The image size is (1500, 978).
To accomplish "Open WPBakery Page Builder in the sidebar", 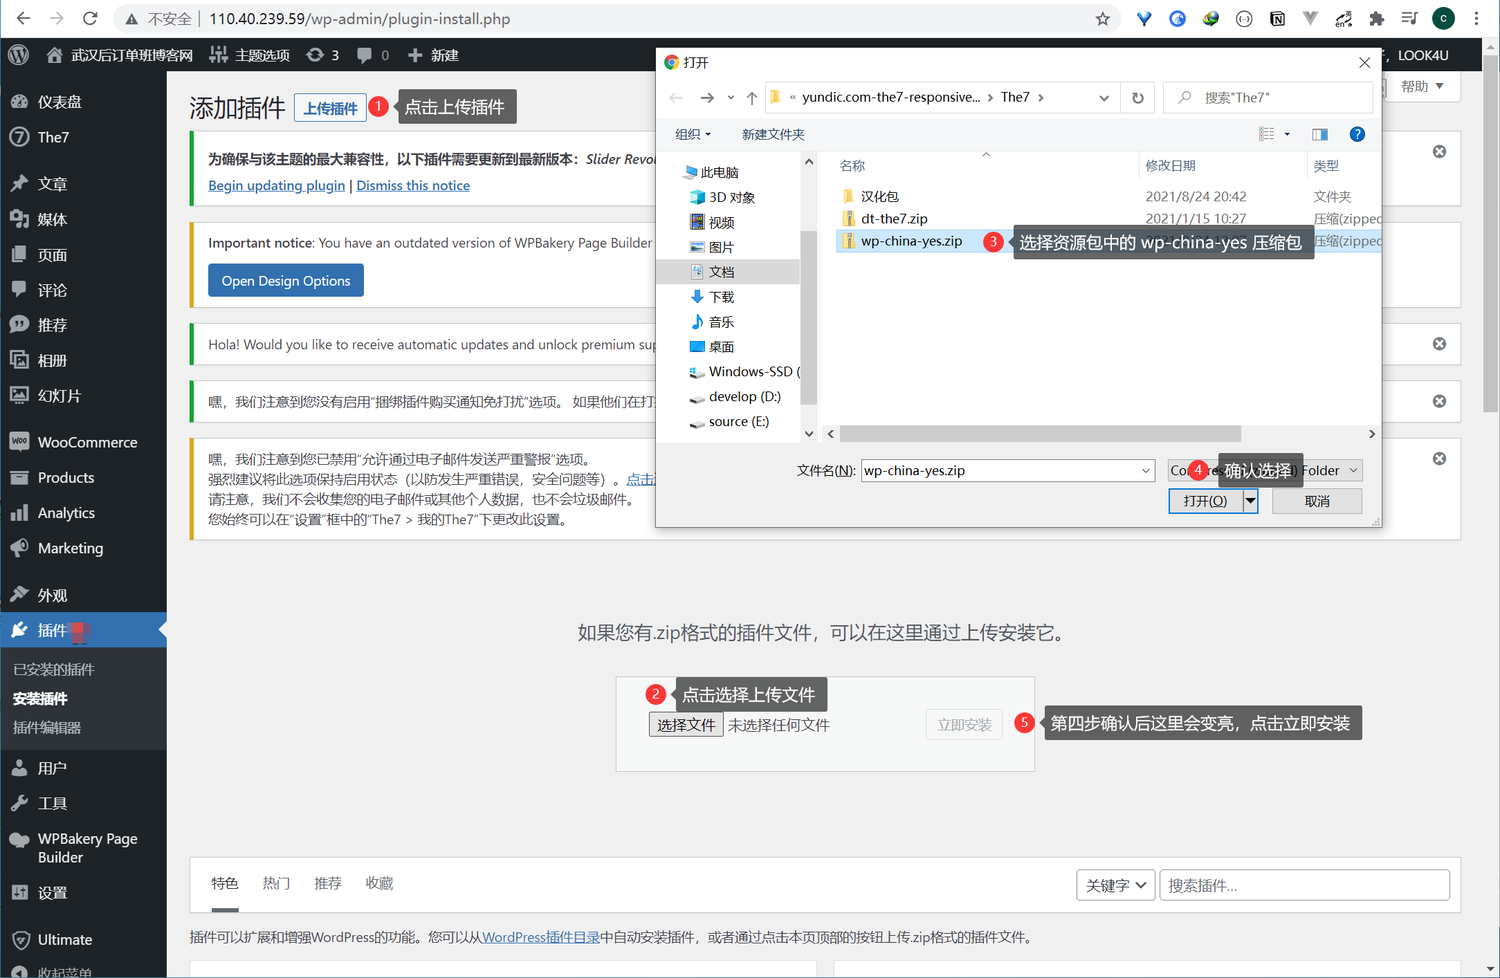I will 88,847.
